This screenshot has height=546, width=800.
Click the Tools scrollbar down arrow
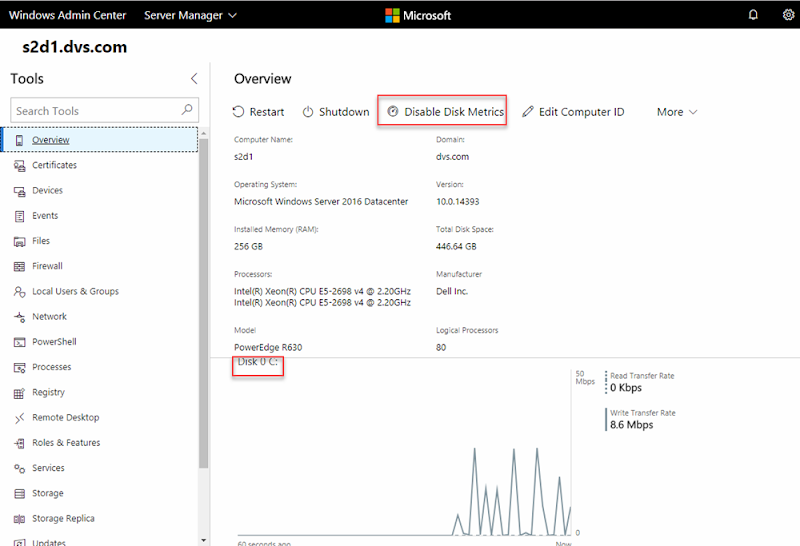coord(204,540)
